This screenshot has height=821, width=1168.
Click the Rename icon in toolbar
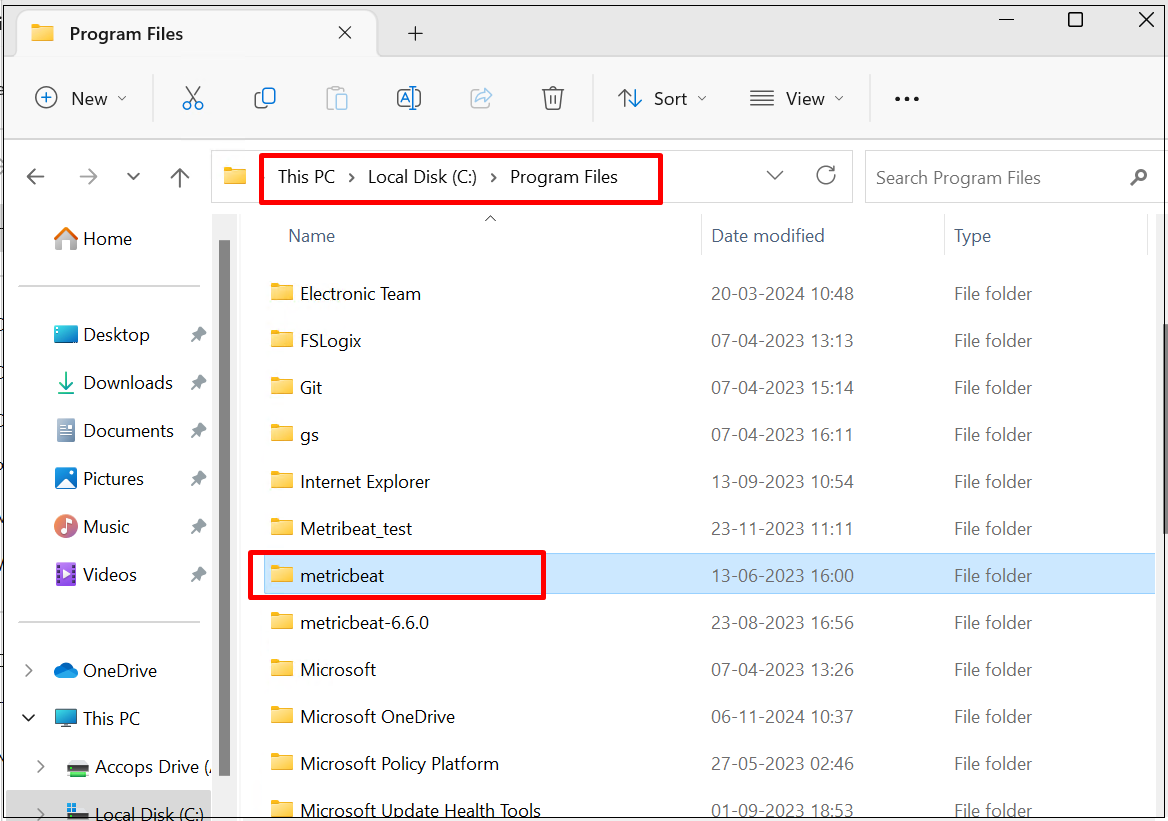pyautogui.click(x=408, y=98)
